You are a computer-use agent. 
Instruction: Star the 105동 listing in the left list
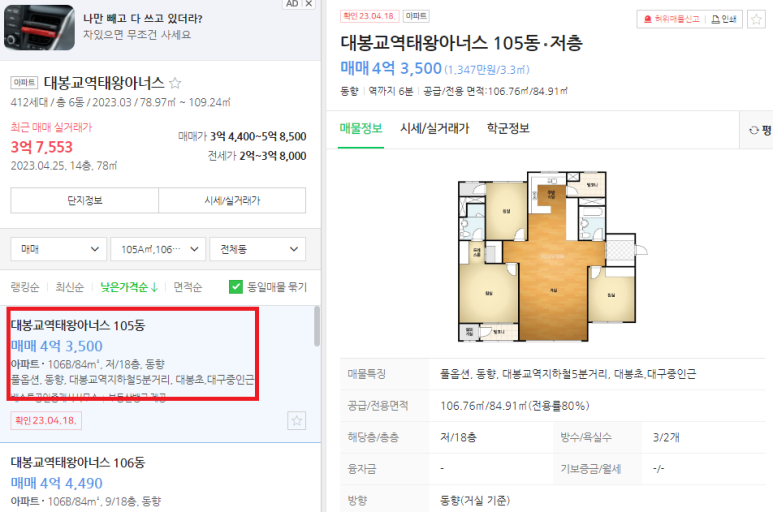(x=296, y=420)
